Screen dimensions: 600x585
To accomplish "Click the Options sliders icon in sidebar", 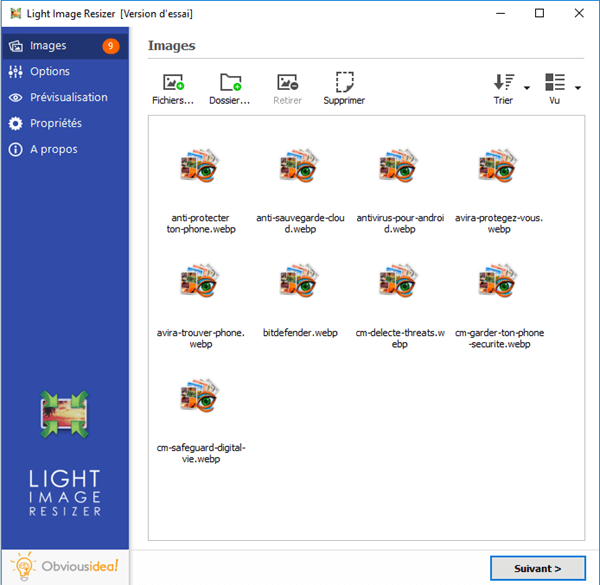I will pyautogui.click(x=16, y=72).
